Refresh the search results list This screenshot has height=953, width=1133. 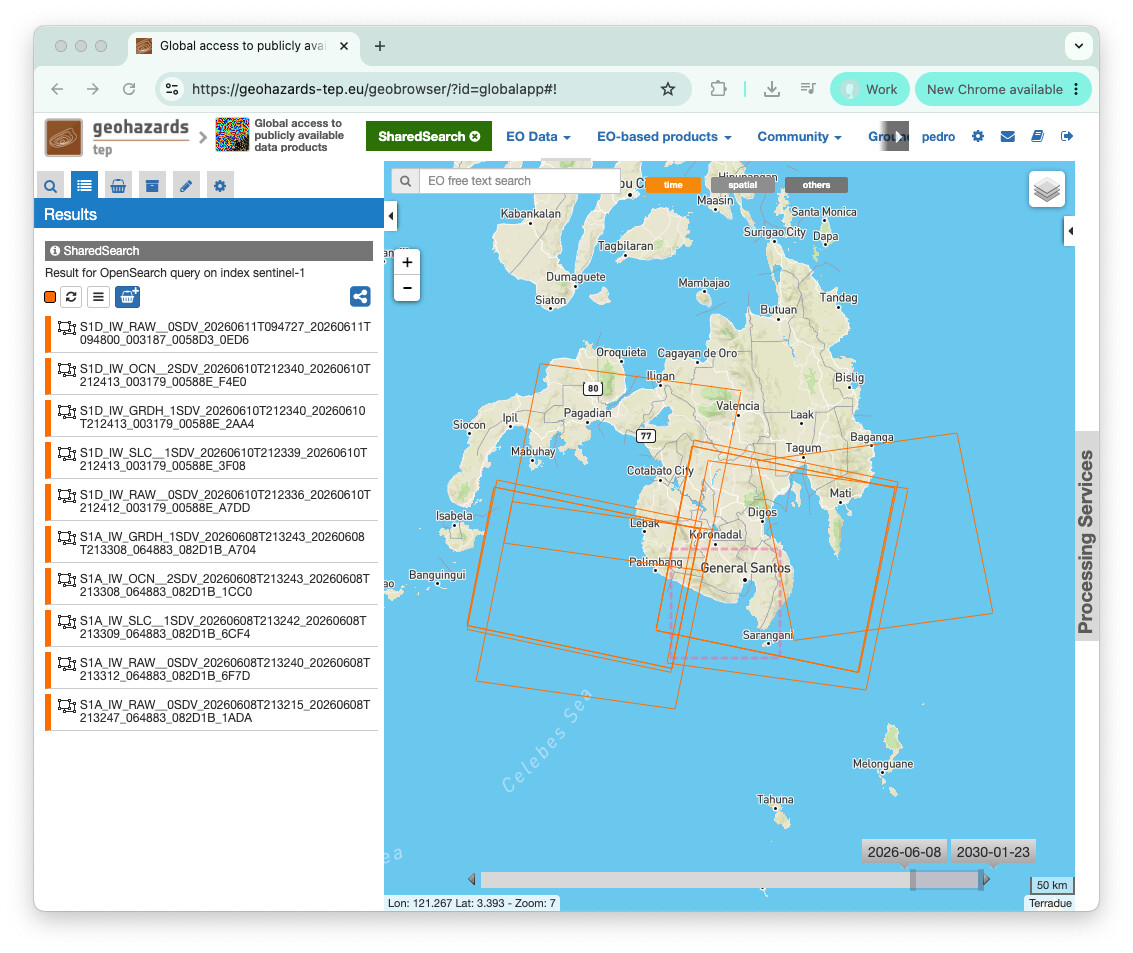click(x=71, y=297)
